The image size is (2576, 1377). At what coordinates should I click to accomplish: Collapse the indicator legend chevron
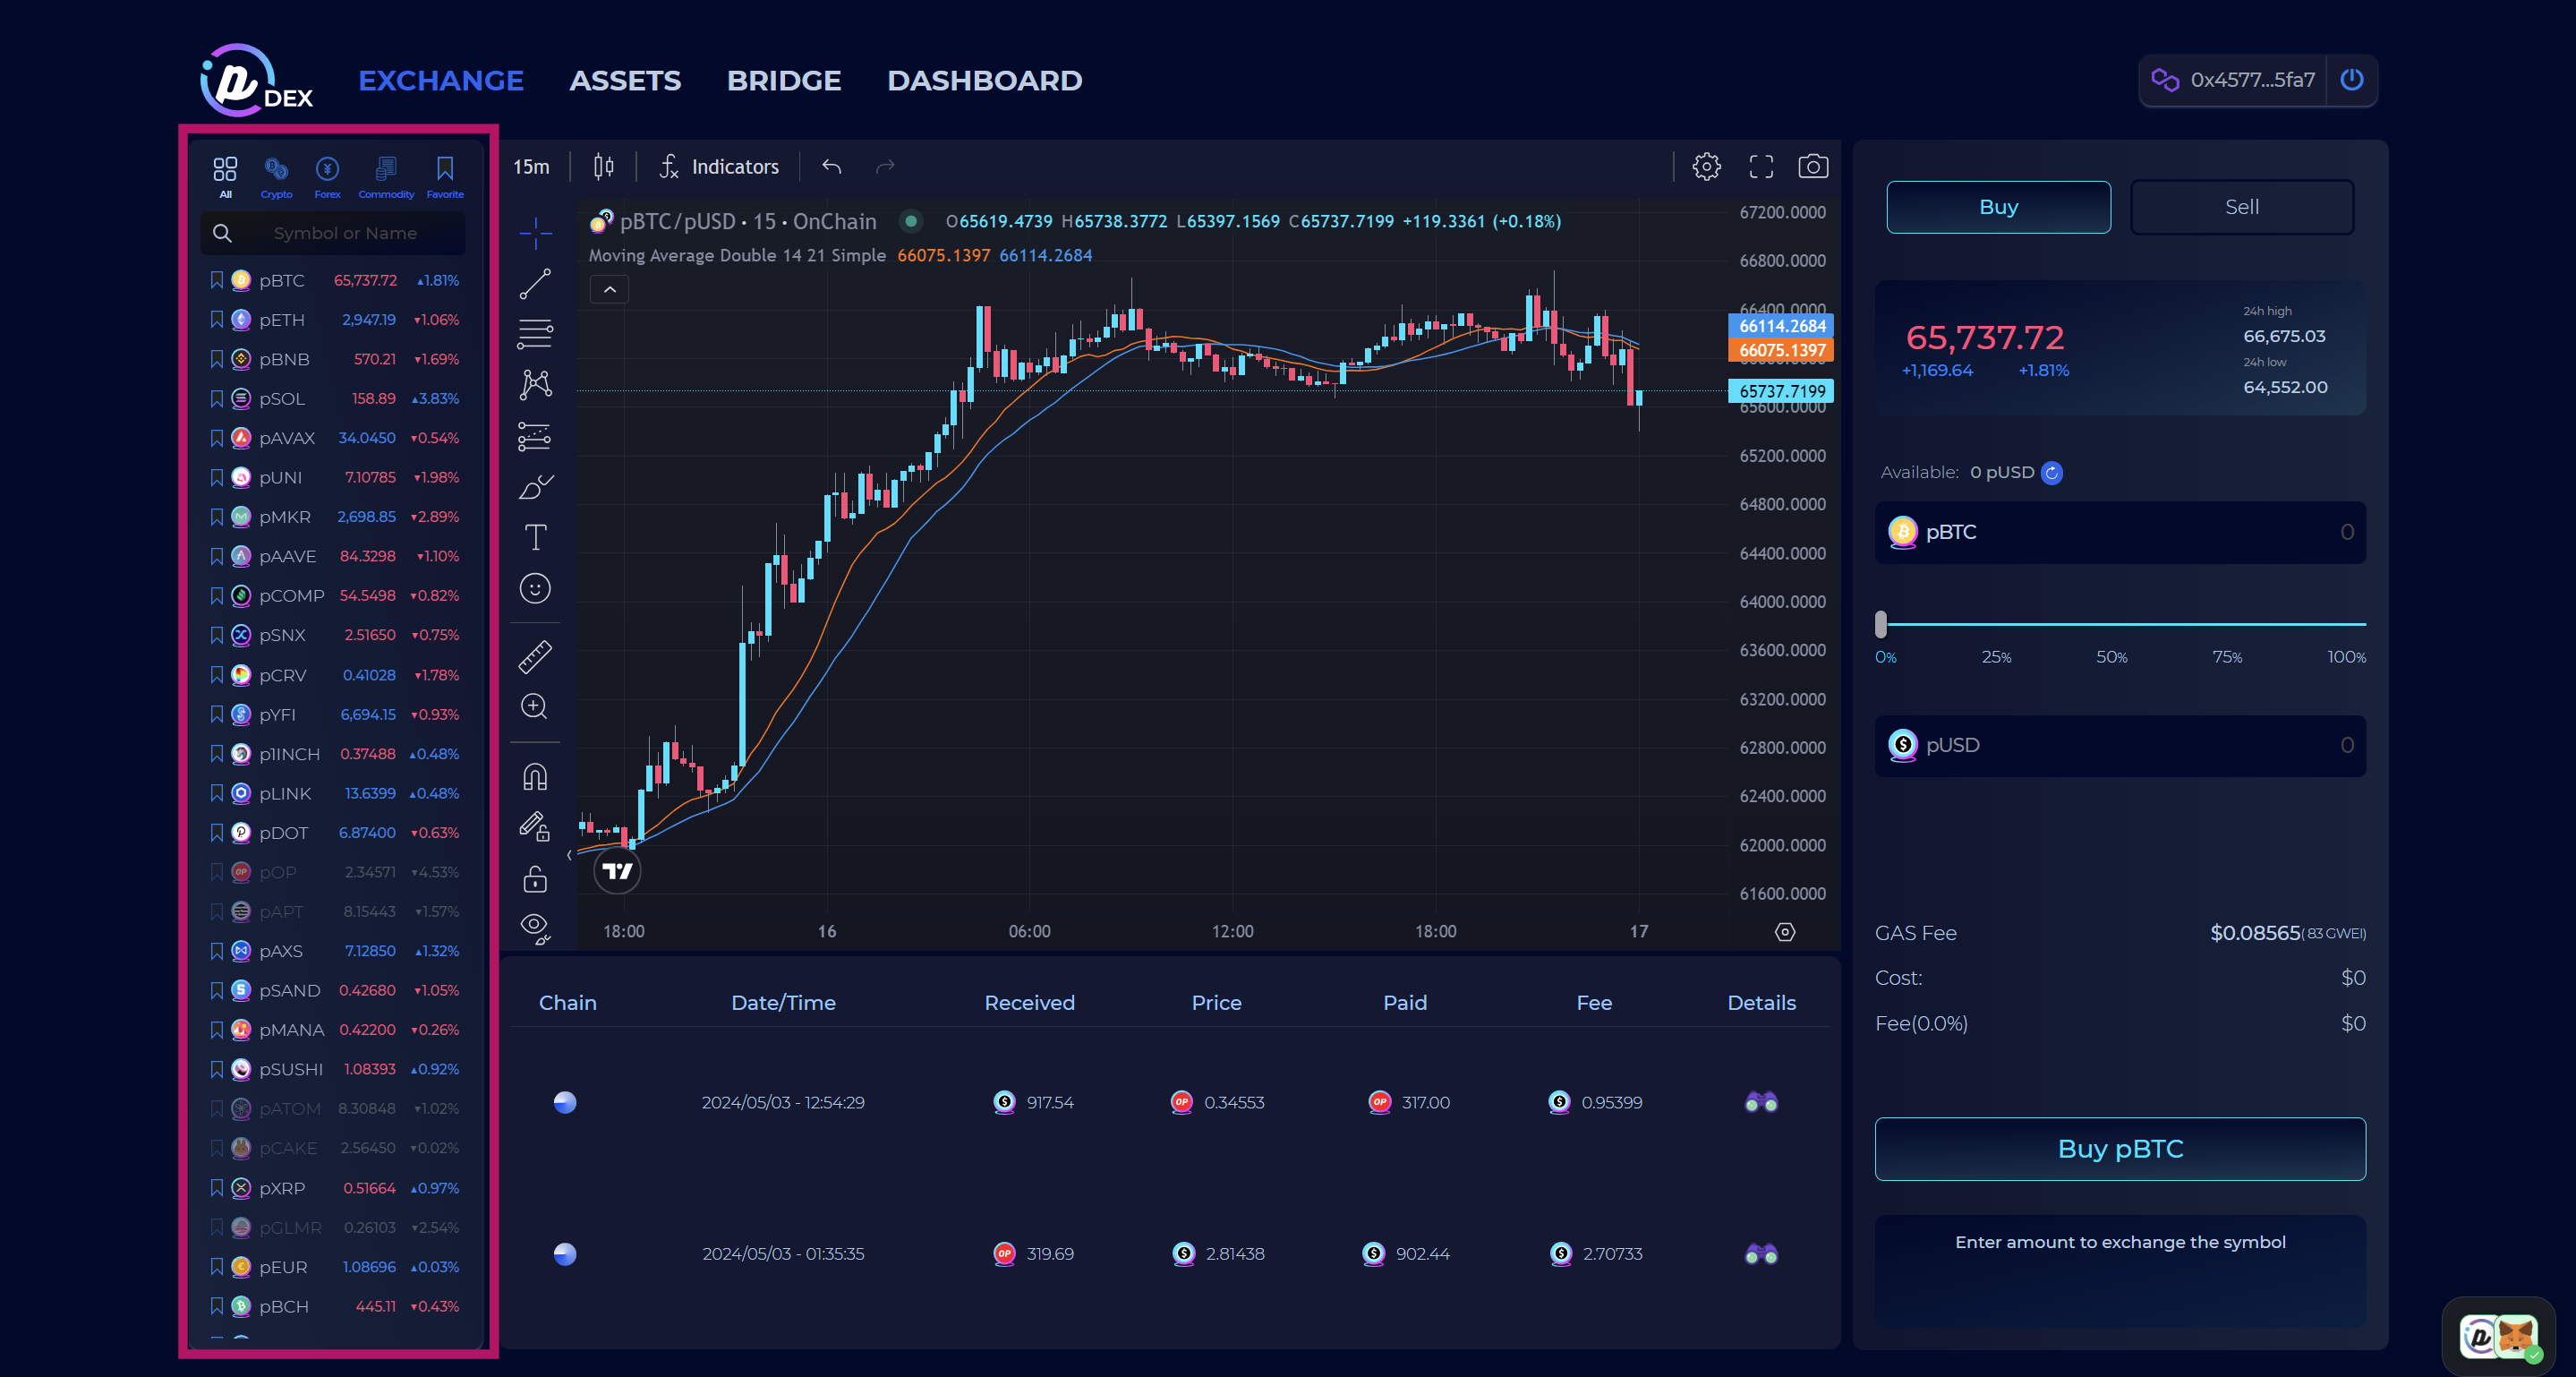609,290
